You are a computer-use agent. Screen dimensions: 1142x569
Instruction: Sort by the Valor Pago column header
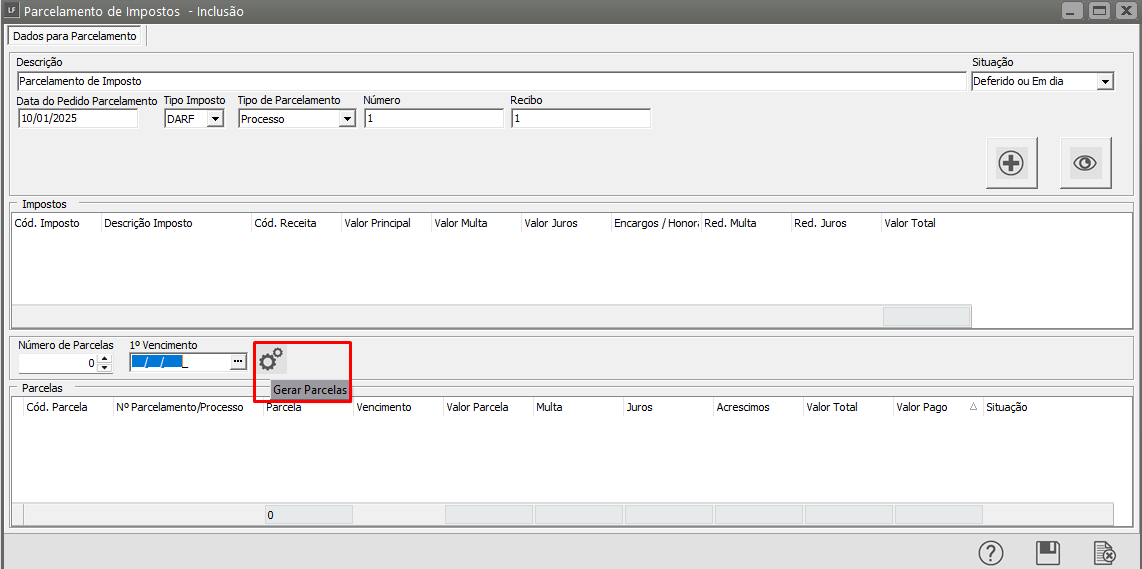pyautogui.click(x=921, y=408)
